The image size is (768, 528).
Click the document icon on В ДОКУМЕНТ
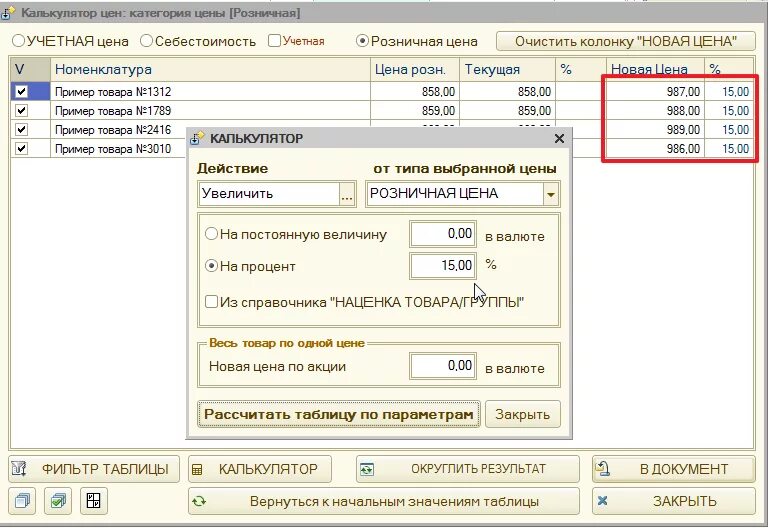[602, 468]
